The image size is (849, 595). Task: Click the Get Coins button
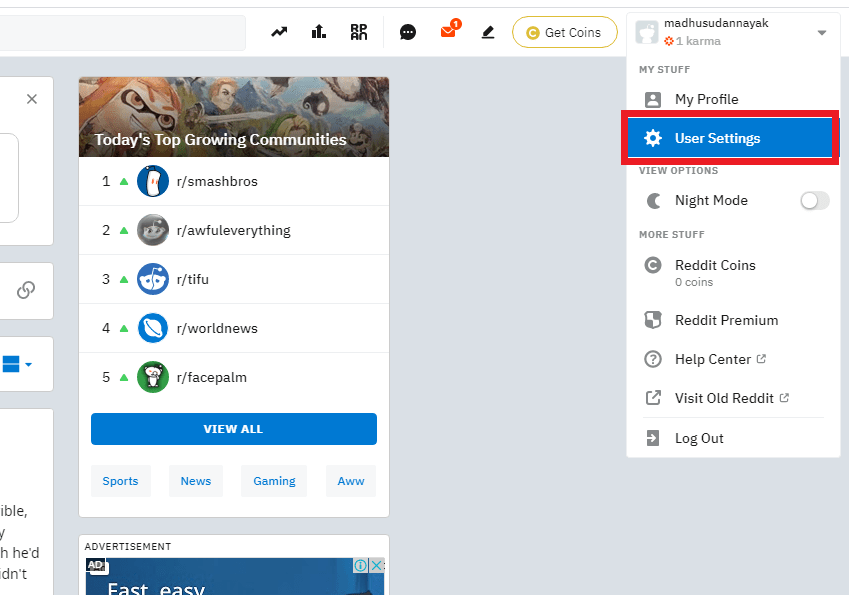point(565,32)
